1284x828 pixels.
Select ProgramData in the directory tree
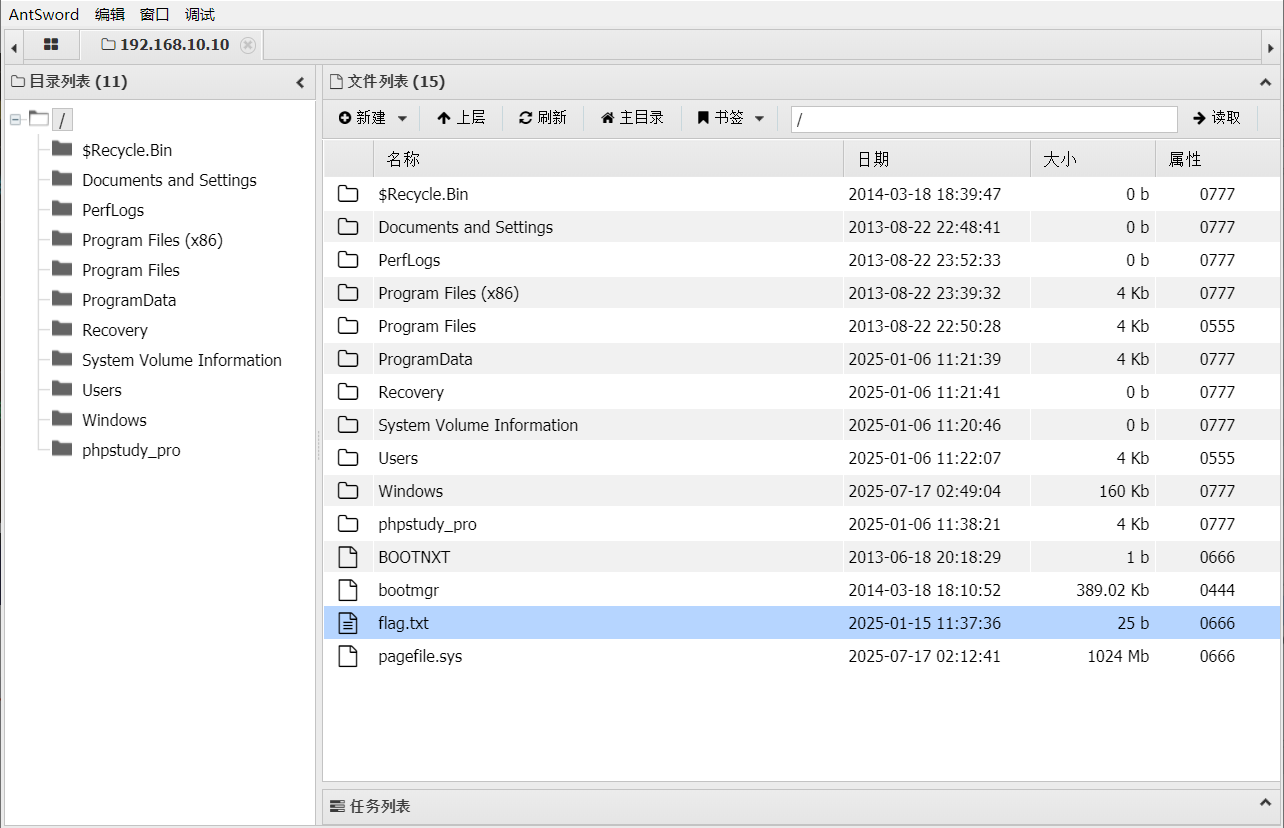tap(129, 300)
